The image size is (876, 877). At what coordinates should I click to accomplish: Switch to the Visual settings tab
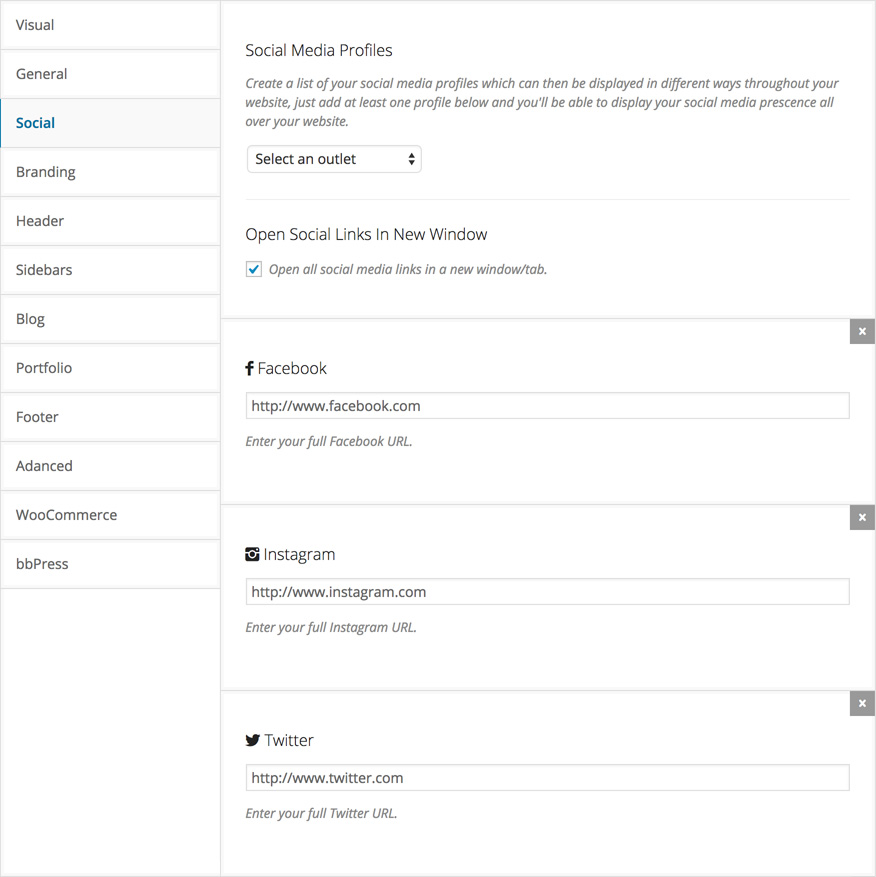coord(110,25)
